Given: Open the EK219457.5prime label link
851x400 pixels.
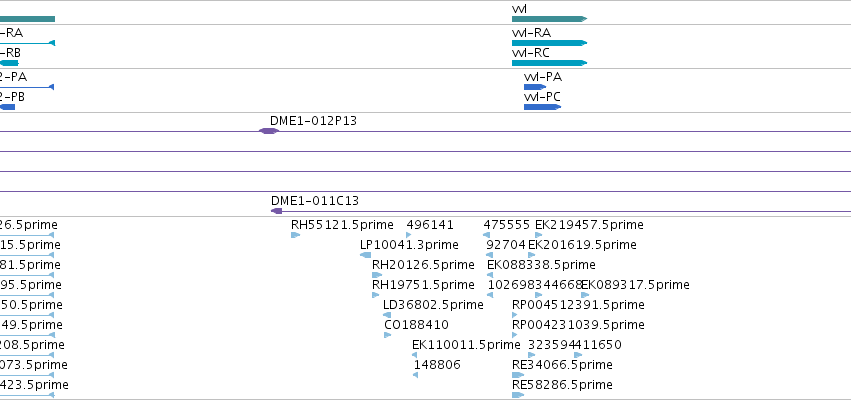Looking at the screenshot, I should point(589,225).
